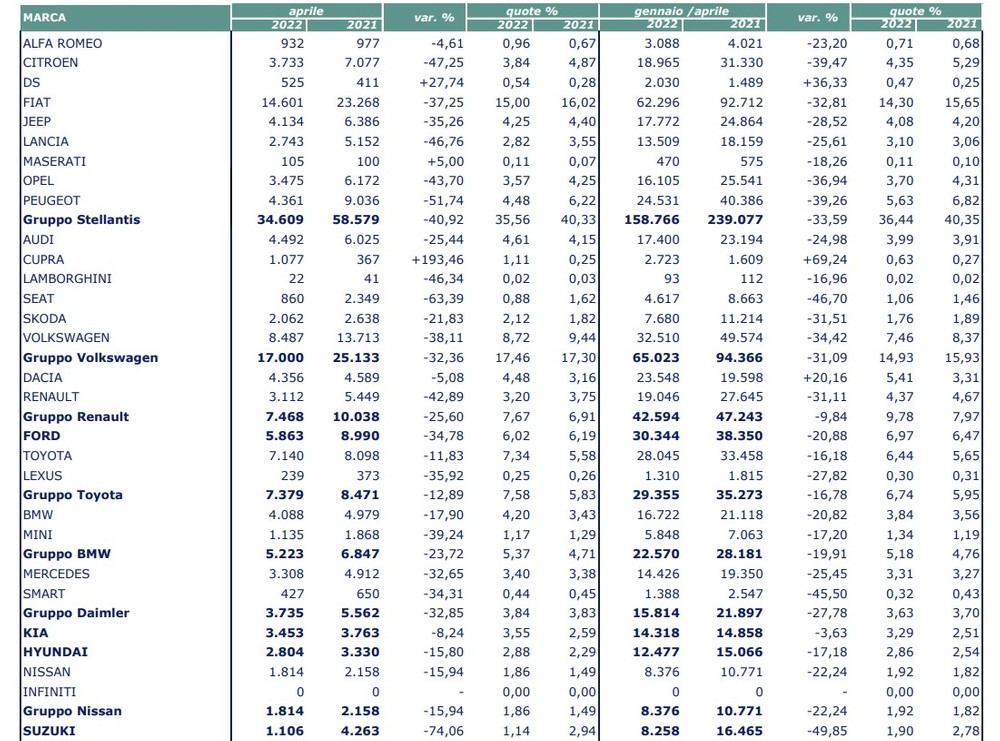Select Gruppo Volkswagen value '65.023'

point(656,357)
